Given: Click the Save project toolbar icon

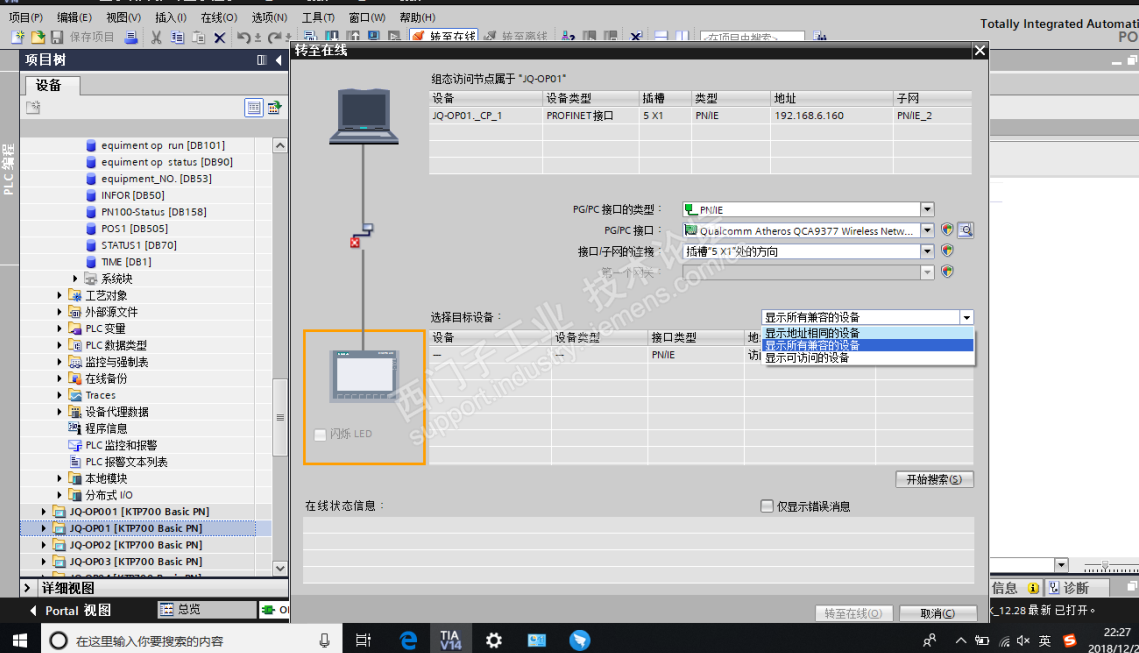Looking at the screenshot, I should pyautogui.click(x=57, y=37).
